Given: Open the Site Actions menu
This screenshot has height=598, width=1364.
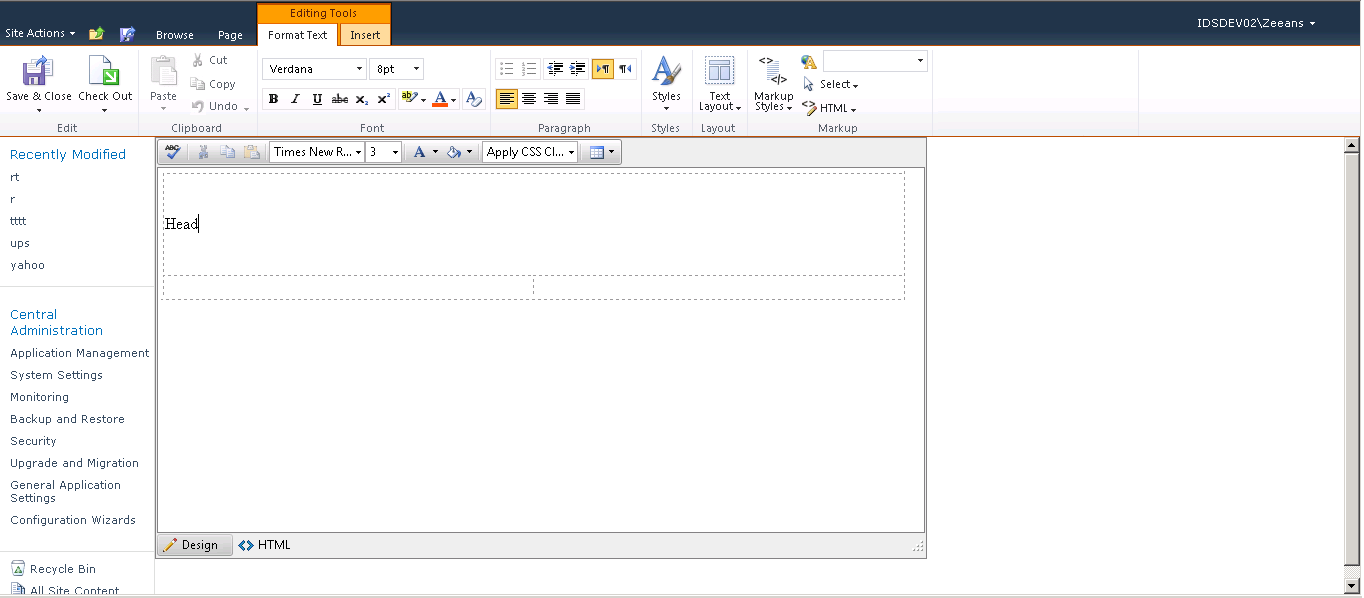Looking at the screenshot, I should pos(40,33).
